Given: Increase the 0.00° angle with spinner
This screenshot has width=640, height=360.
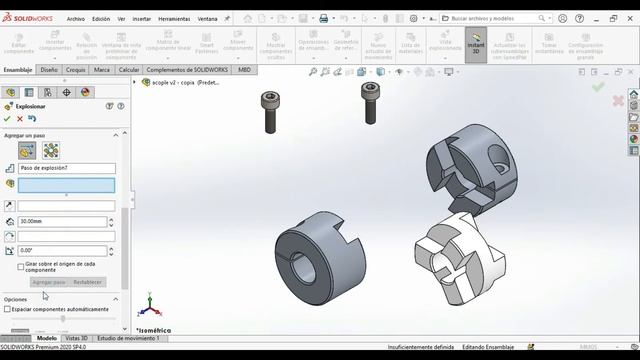Looking at the screenshot, I should click(x=111, y=248).
